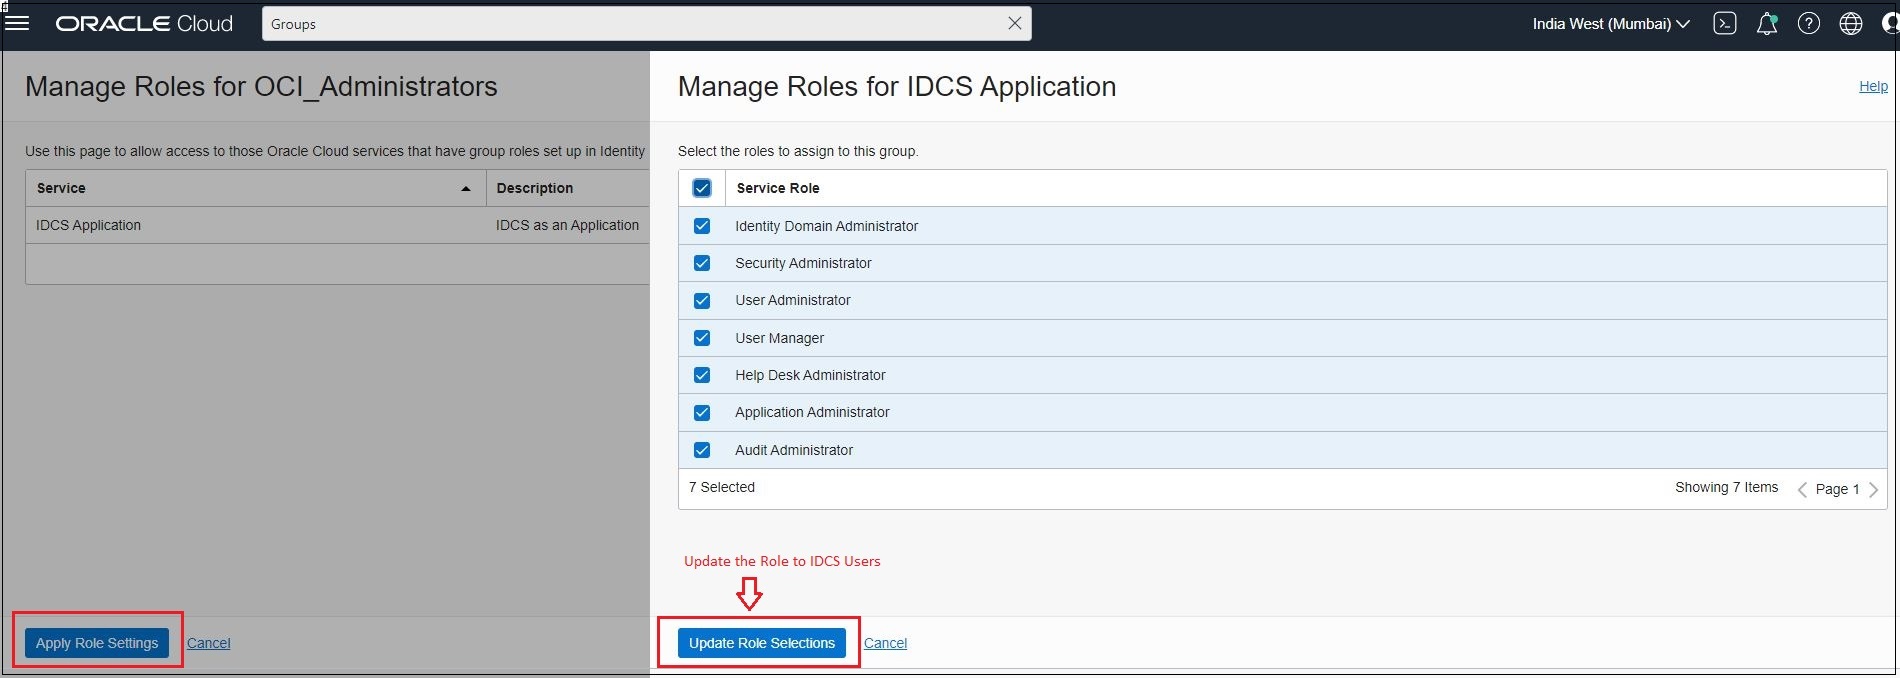Sort by Service column arrow
This screenshot has height=678, width=1900.
[465, 188]
